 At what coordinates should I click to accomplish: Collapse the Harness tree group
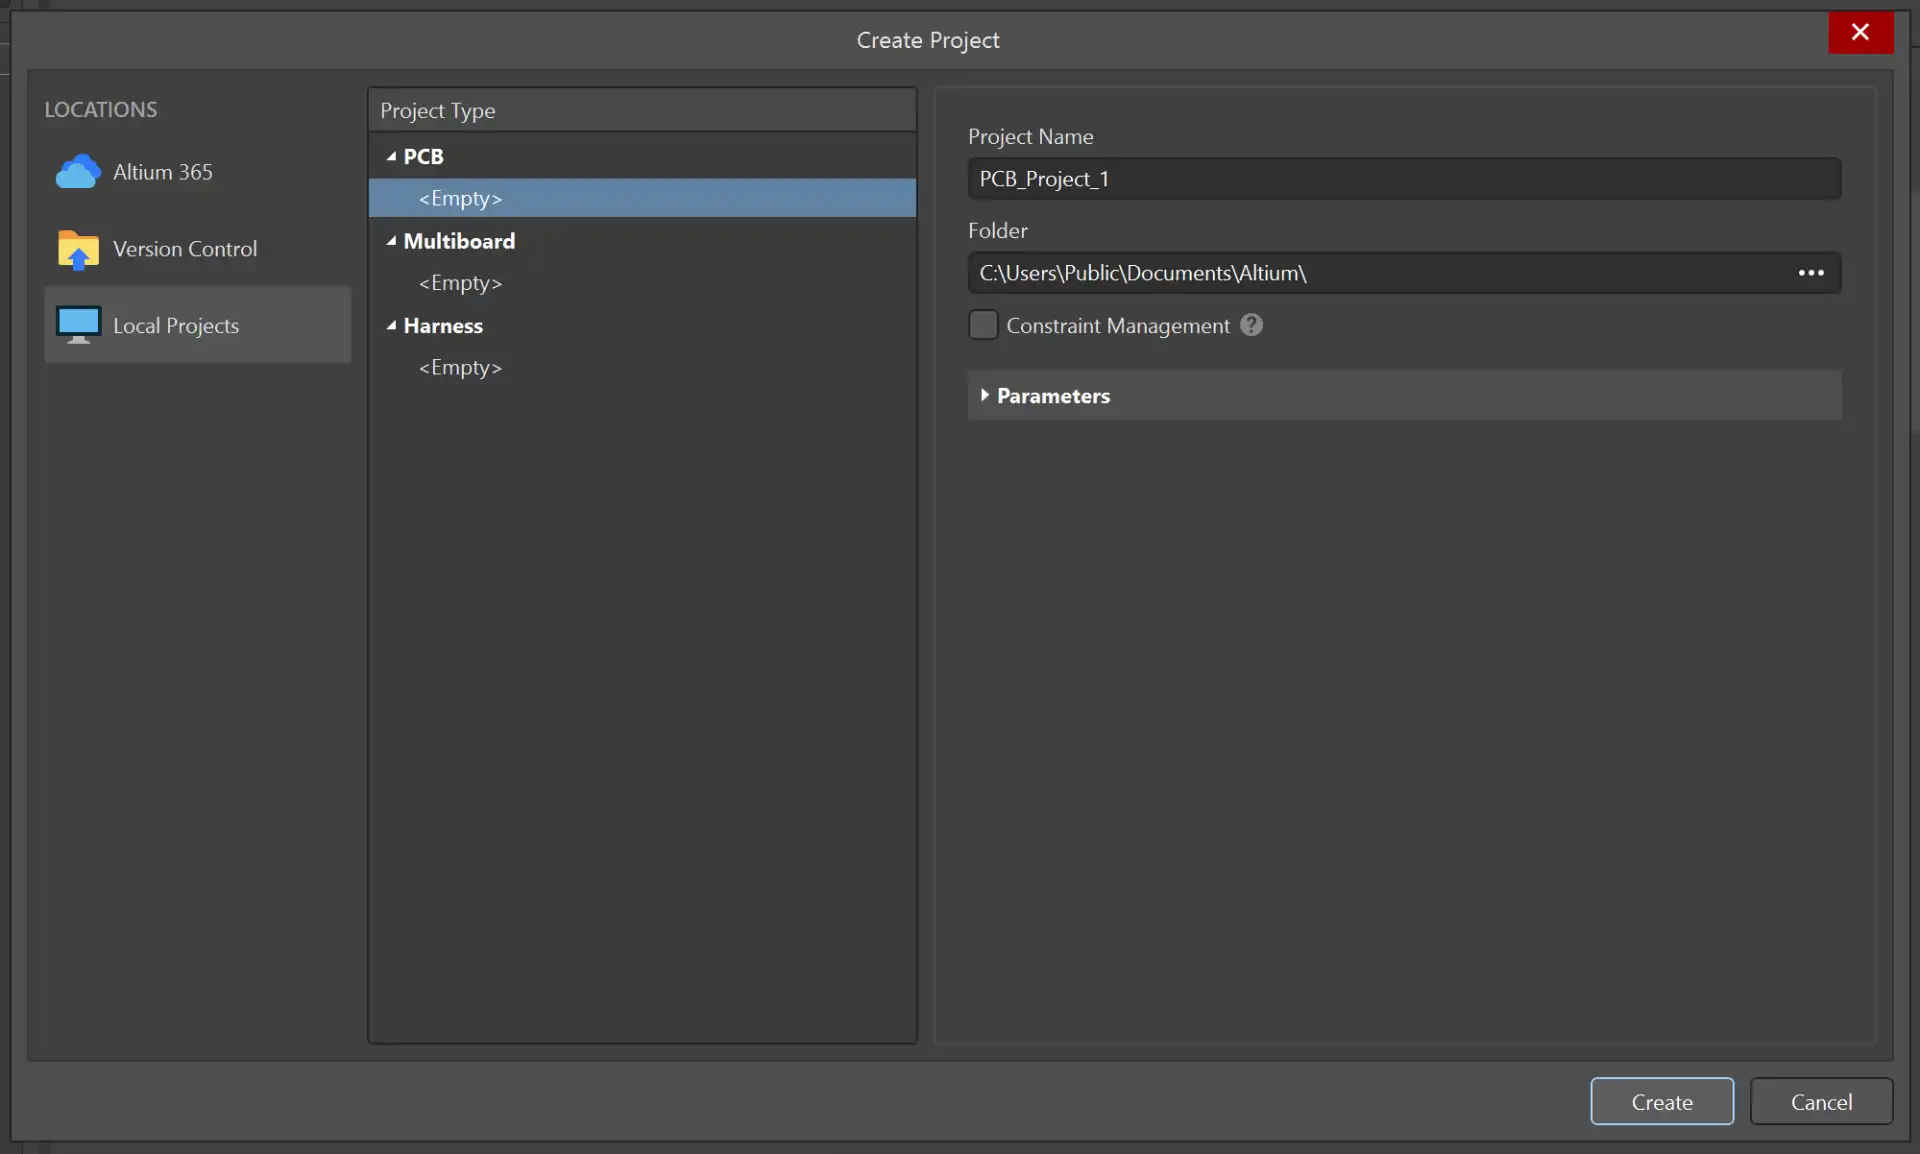tap(392, 326)
